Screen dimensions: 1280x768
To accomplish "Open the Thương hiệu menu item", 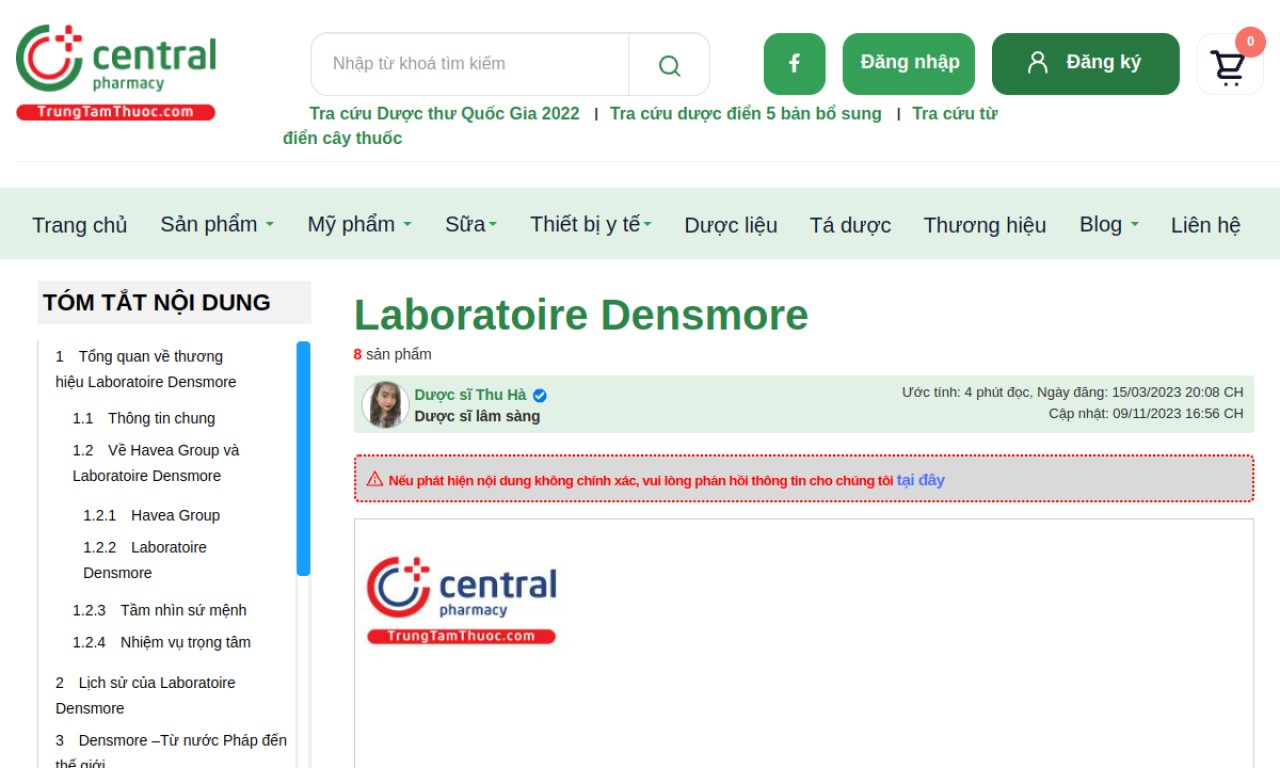I will point(985,225).
